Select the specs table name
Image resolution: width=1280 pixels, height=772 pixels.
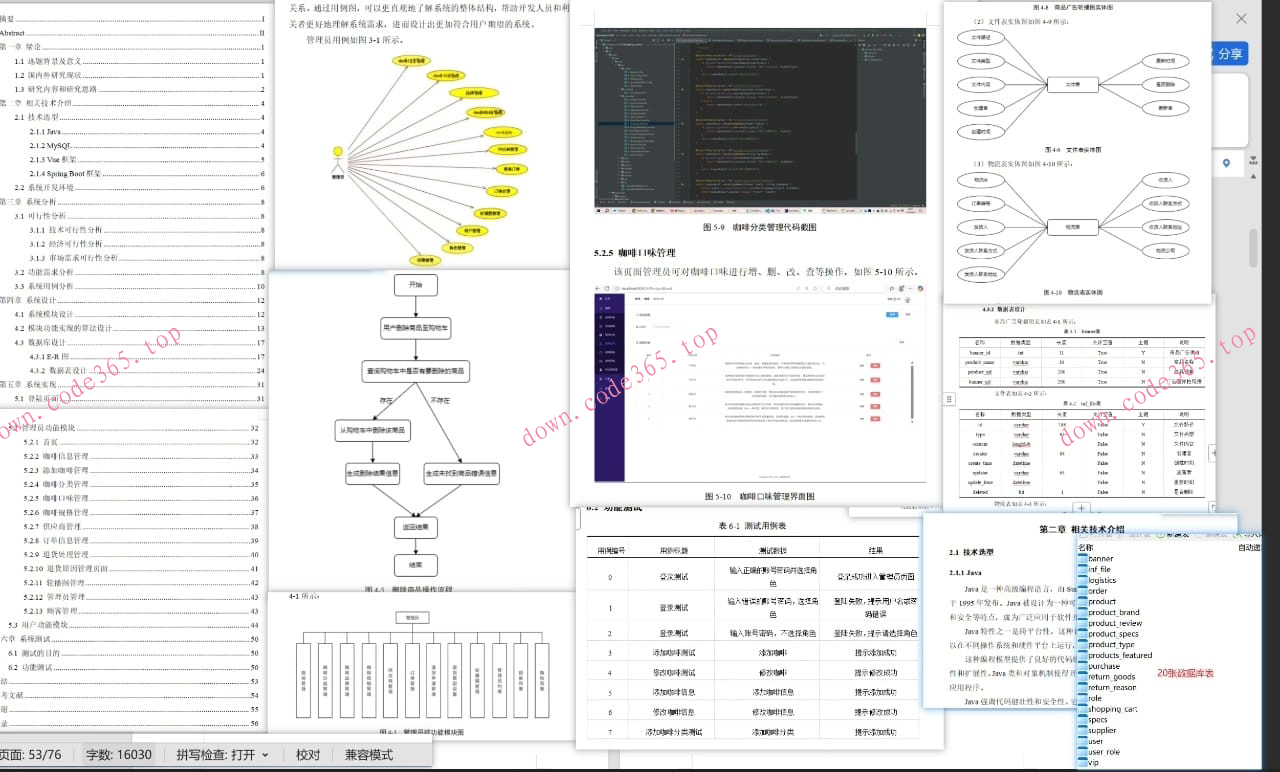[x=1098, y=720]
